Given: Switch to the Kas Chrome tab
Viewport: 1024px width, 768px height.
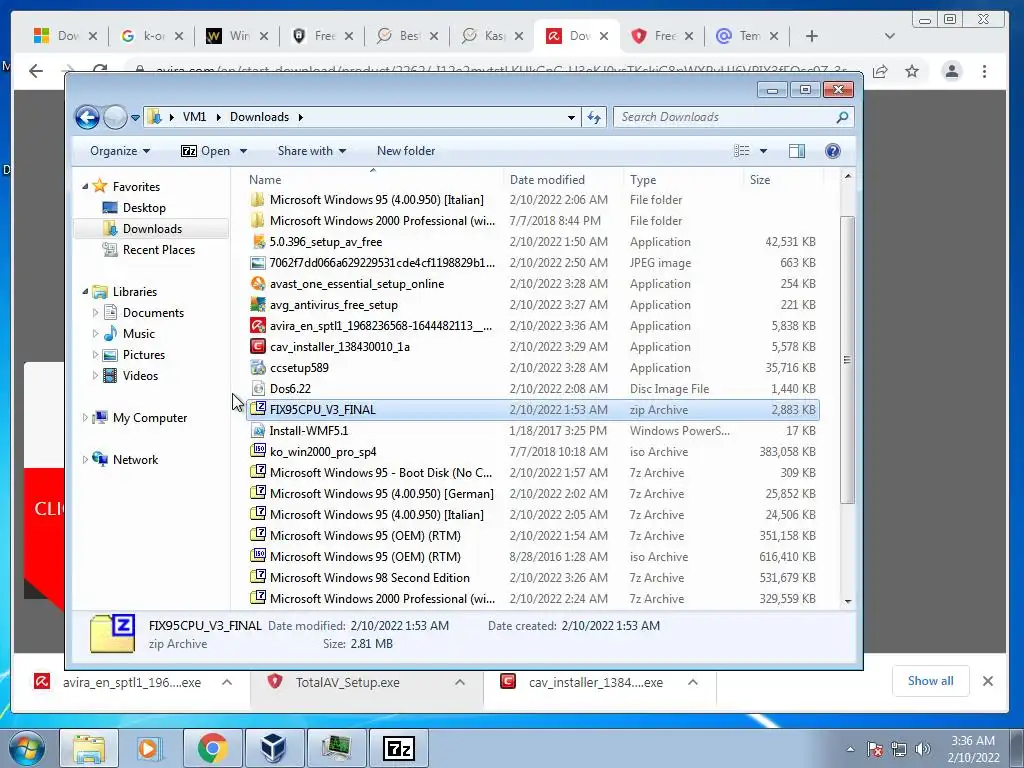Looking at the screenshot, I should point(492,36).
